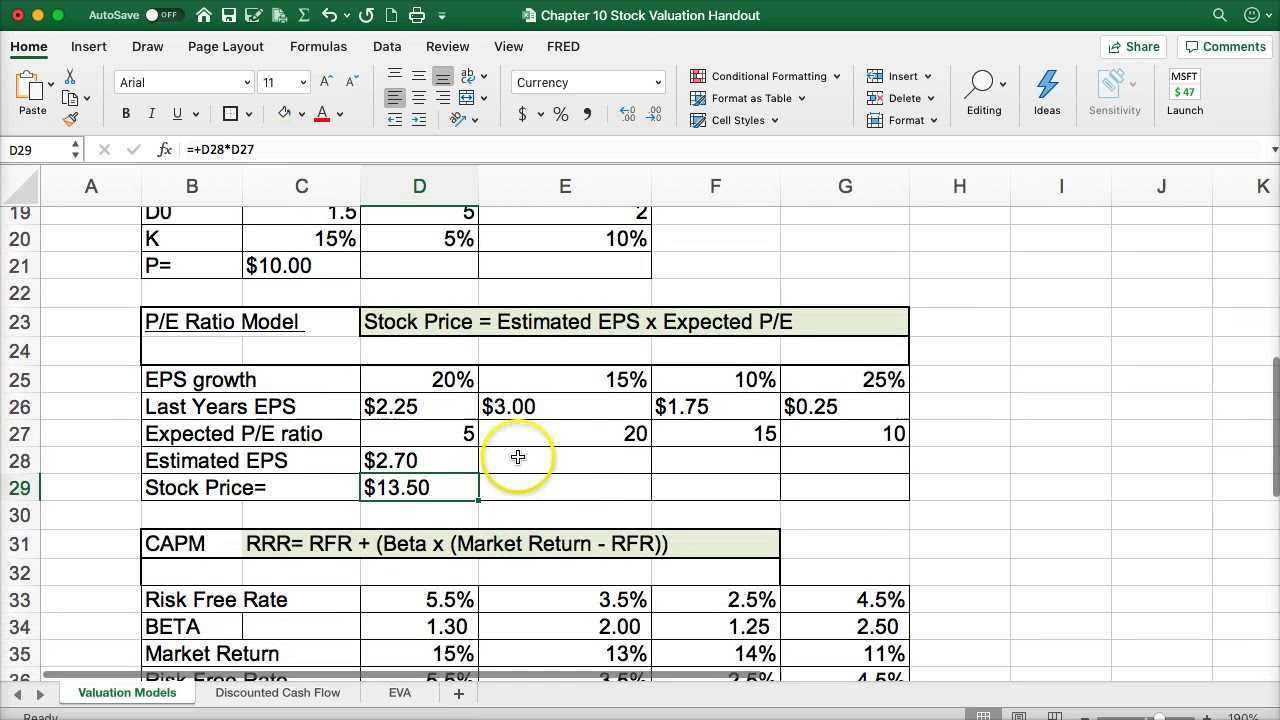Toggle italic formatting
This screenshot has width=1280, height=720.
[151, 114]
